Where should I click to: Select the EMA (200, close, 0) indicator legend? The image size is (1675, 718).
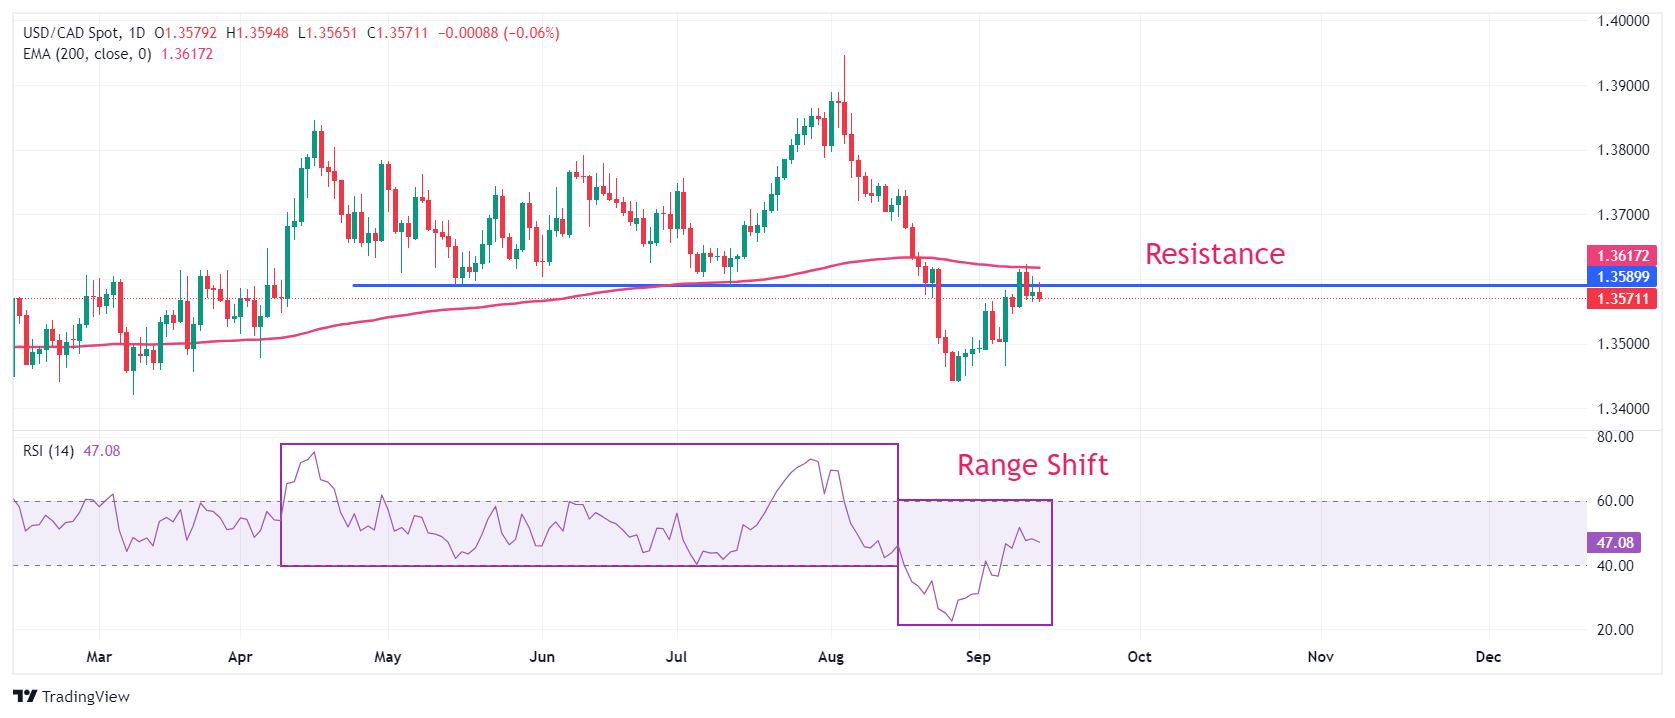87,54
